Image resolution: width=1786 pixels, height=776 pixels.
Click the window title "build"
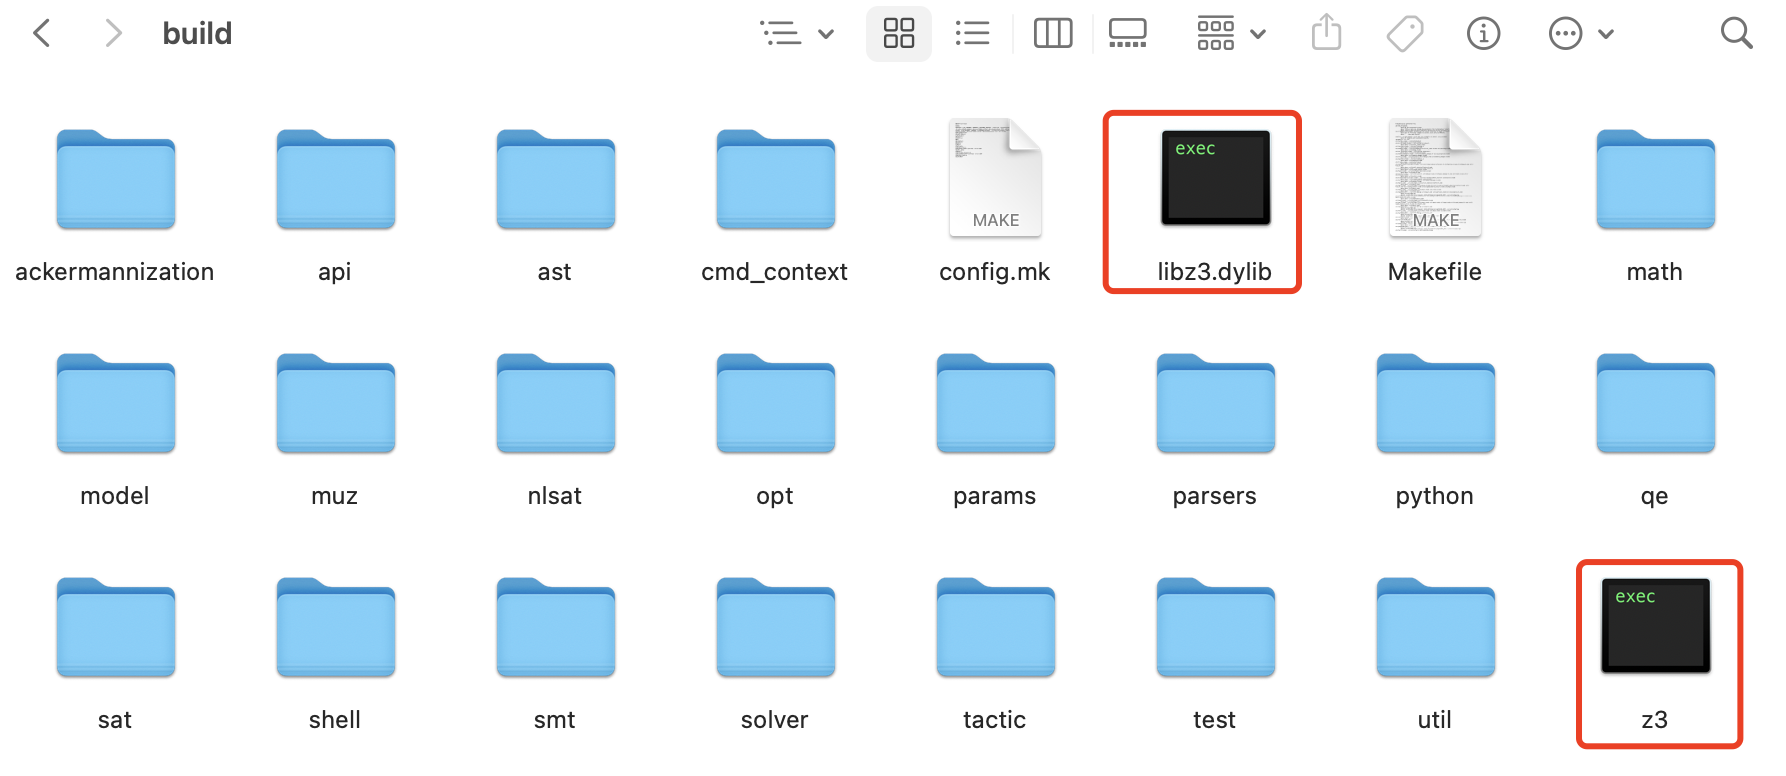click(197, 33)
